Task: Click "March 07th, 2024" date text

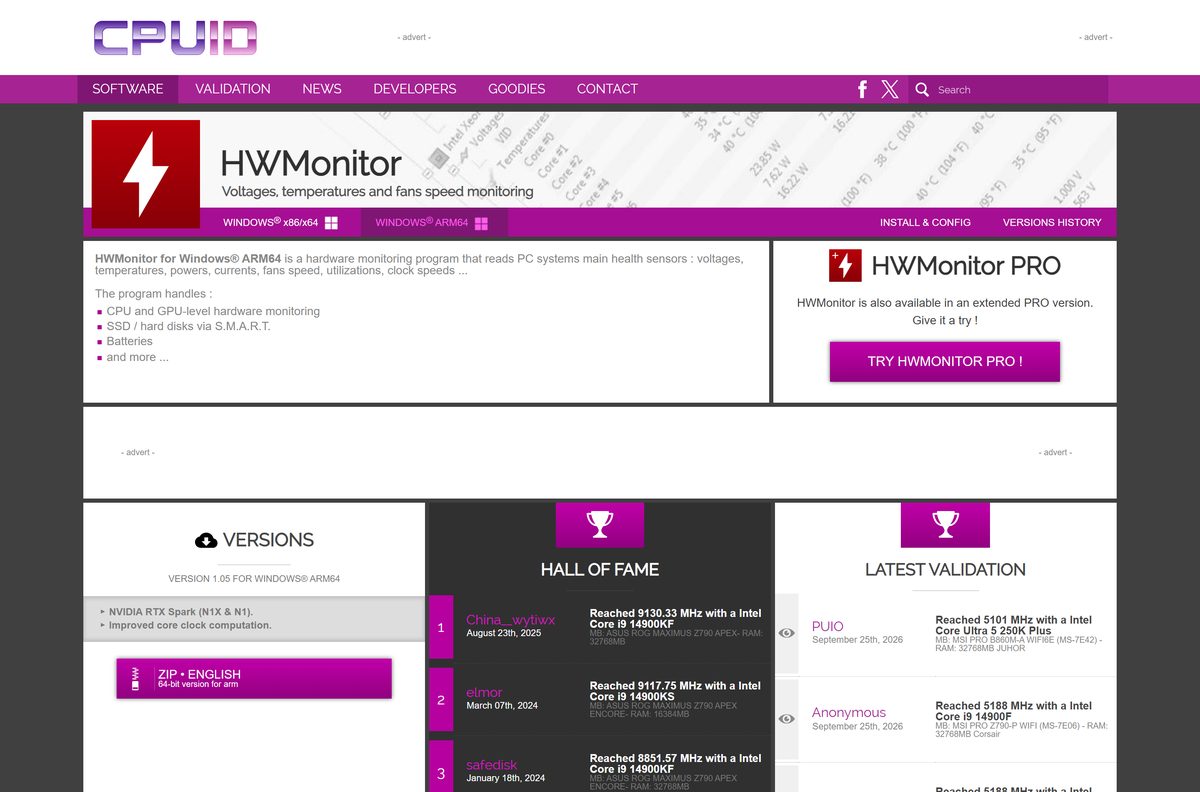Action: click(502, 706)
